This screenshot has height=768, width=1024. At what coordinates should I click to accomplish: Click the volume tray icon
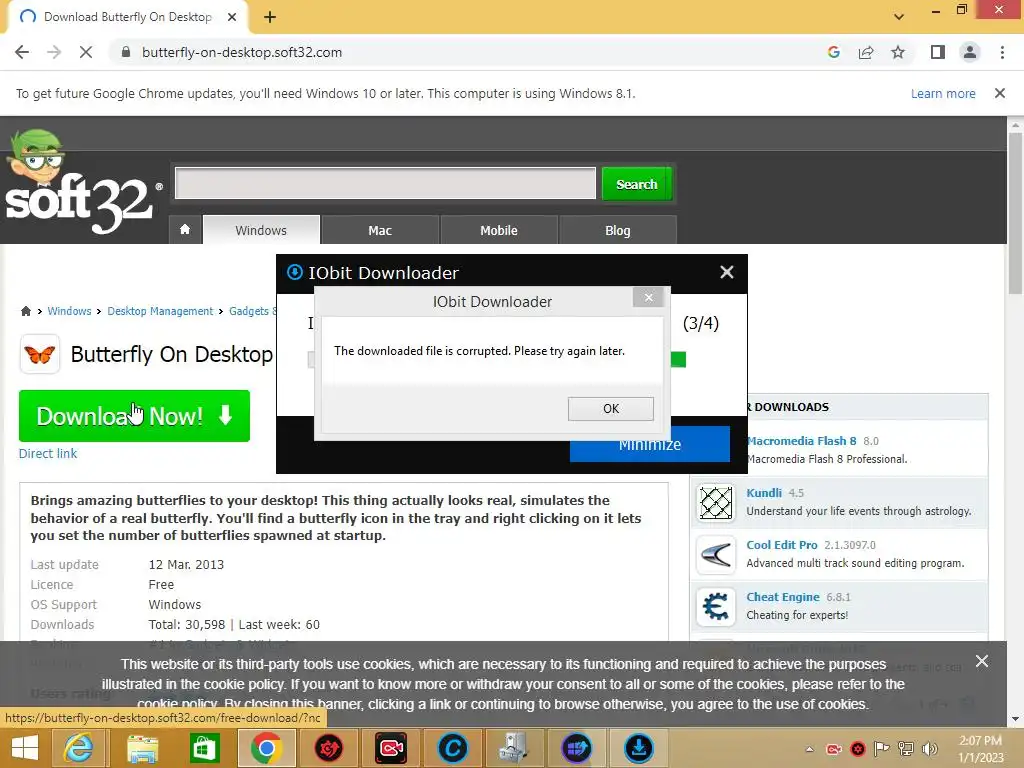pyautogui.click(x=929, y=749)
